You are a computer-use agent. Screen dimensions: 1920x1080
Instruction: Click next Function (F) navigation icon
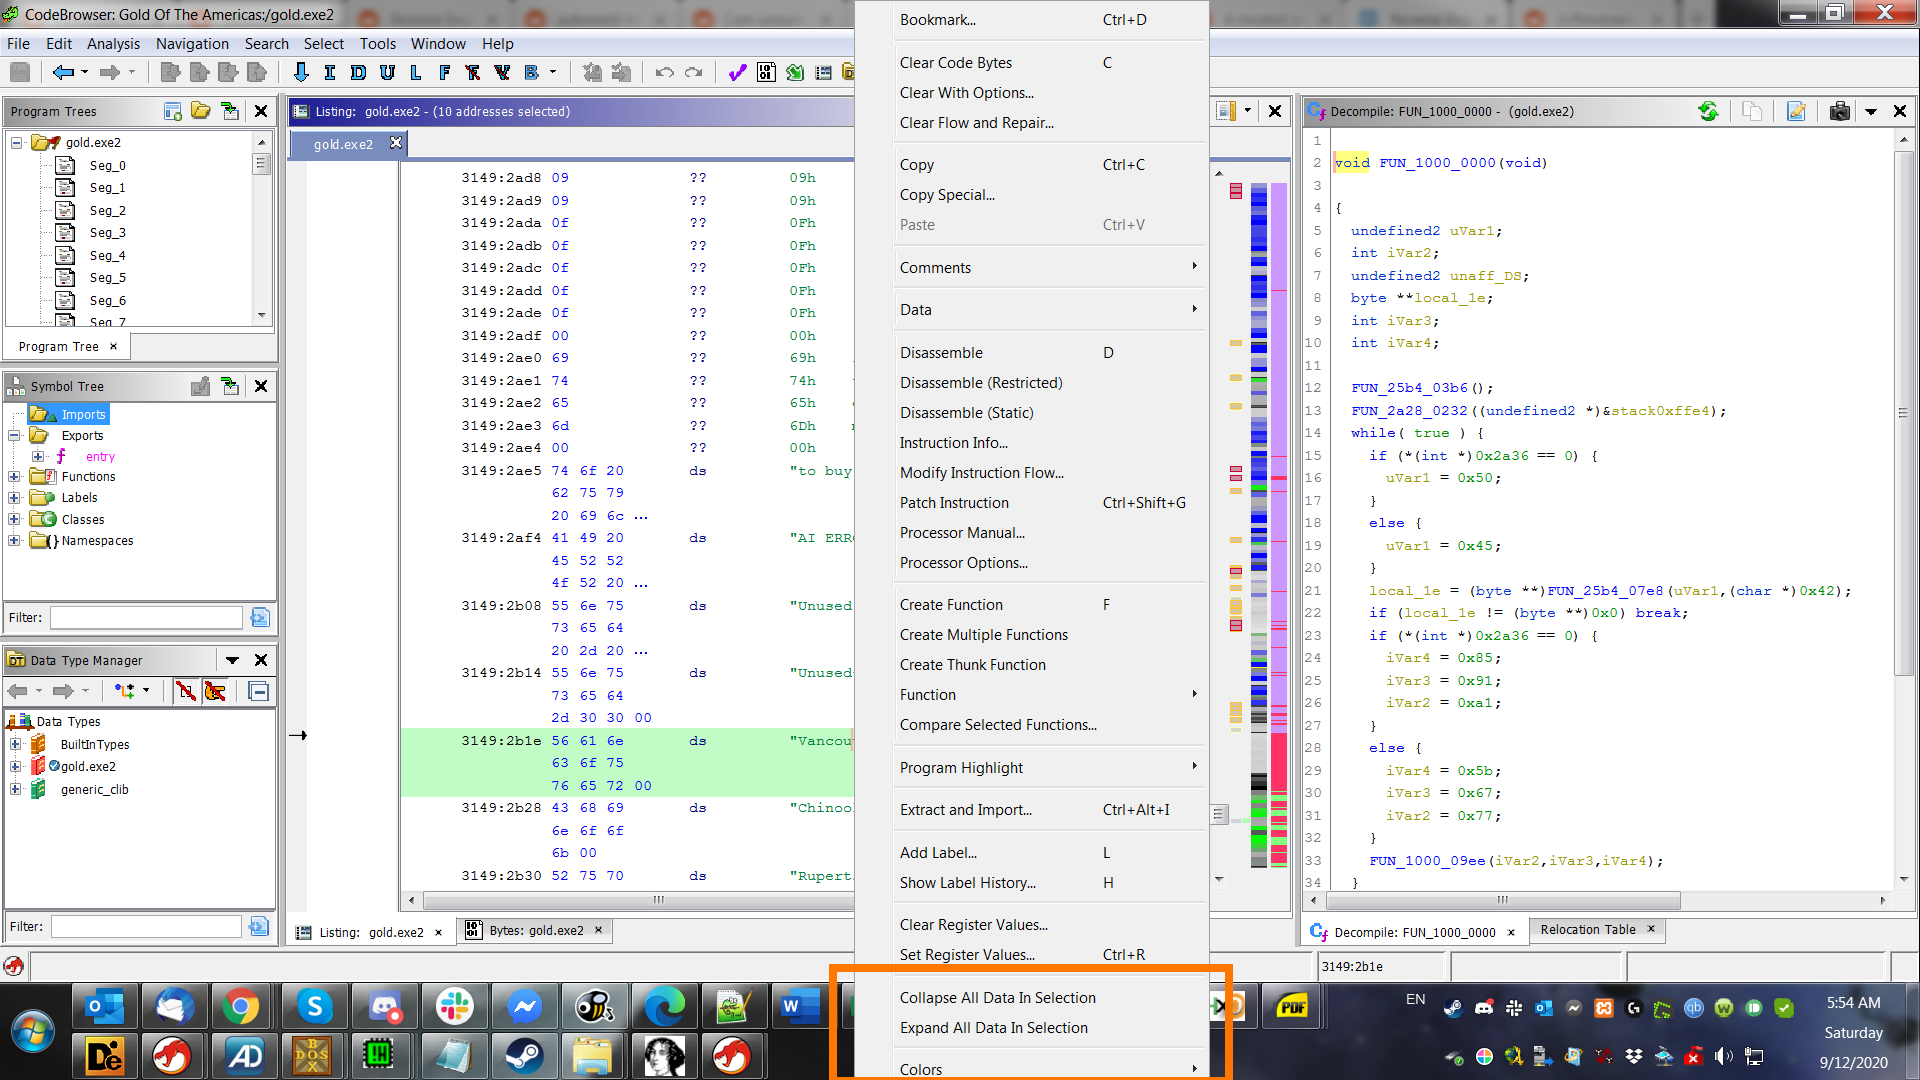tap(445, 72)
